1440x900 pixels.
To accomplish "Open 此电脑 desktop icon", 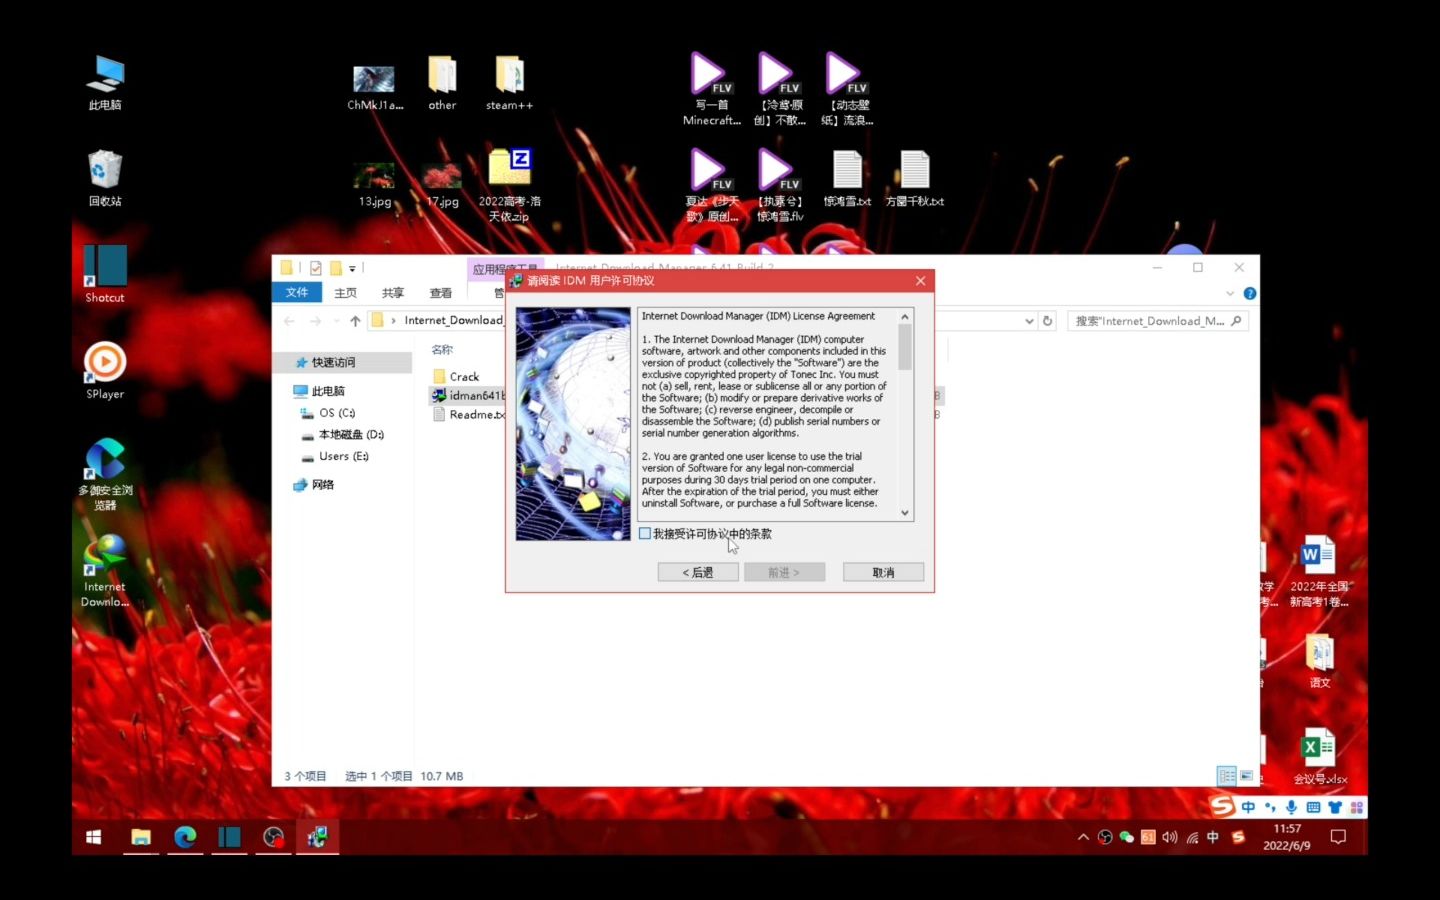I will click(x=105, y=82).
